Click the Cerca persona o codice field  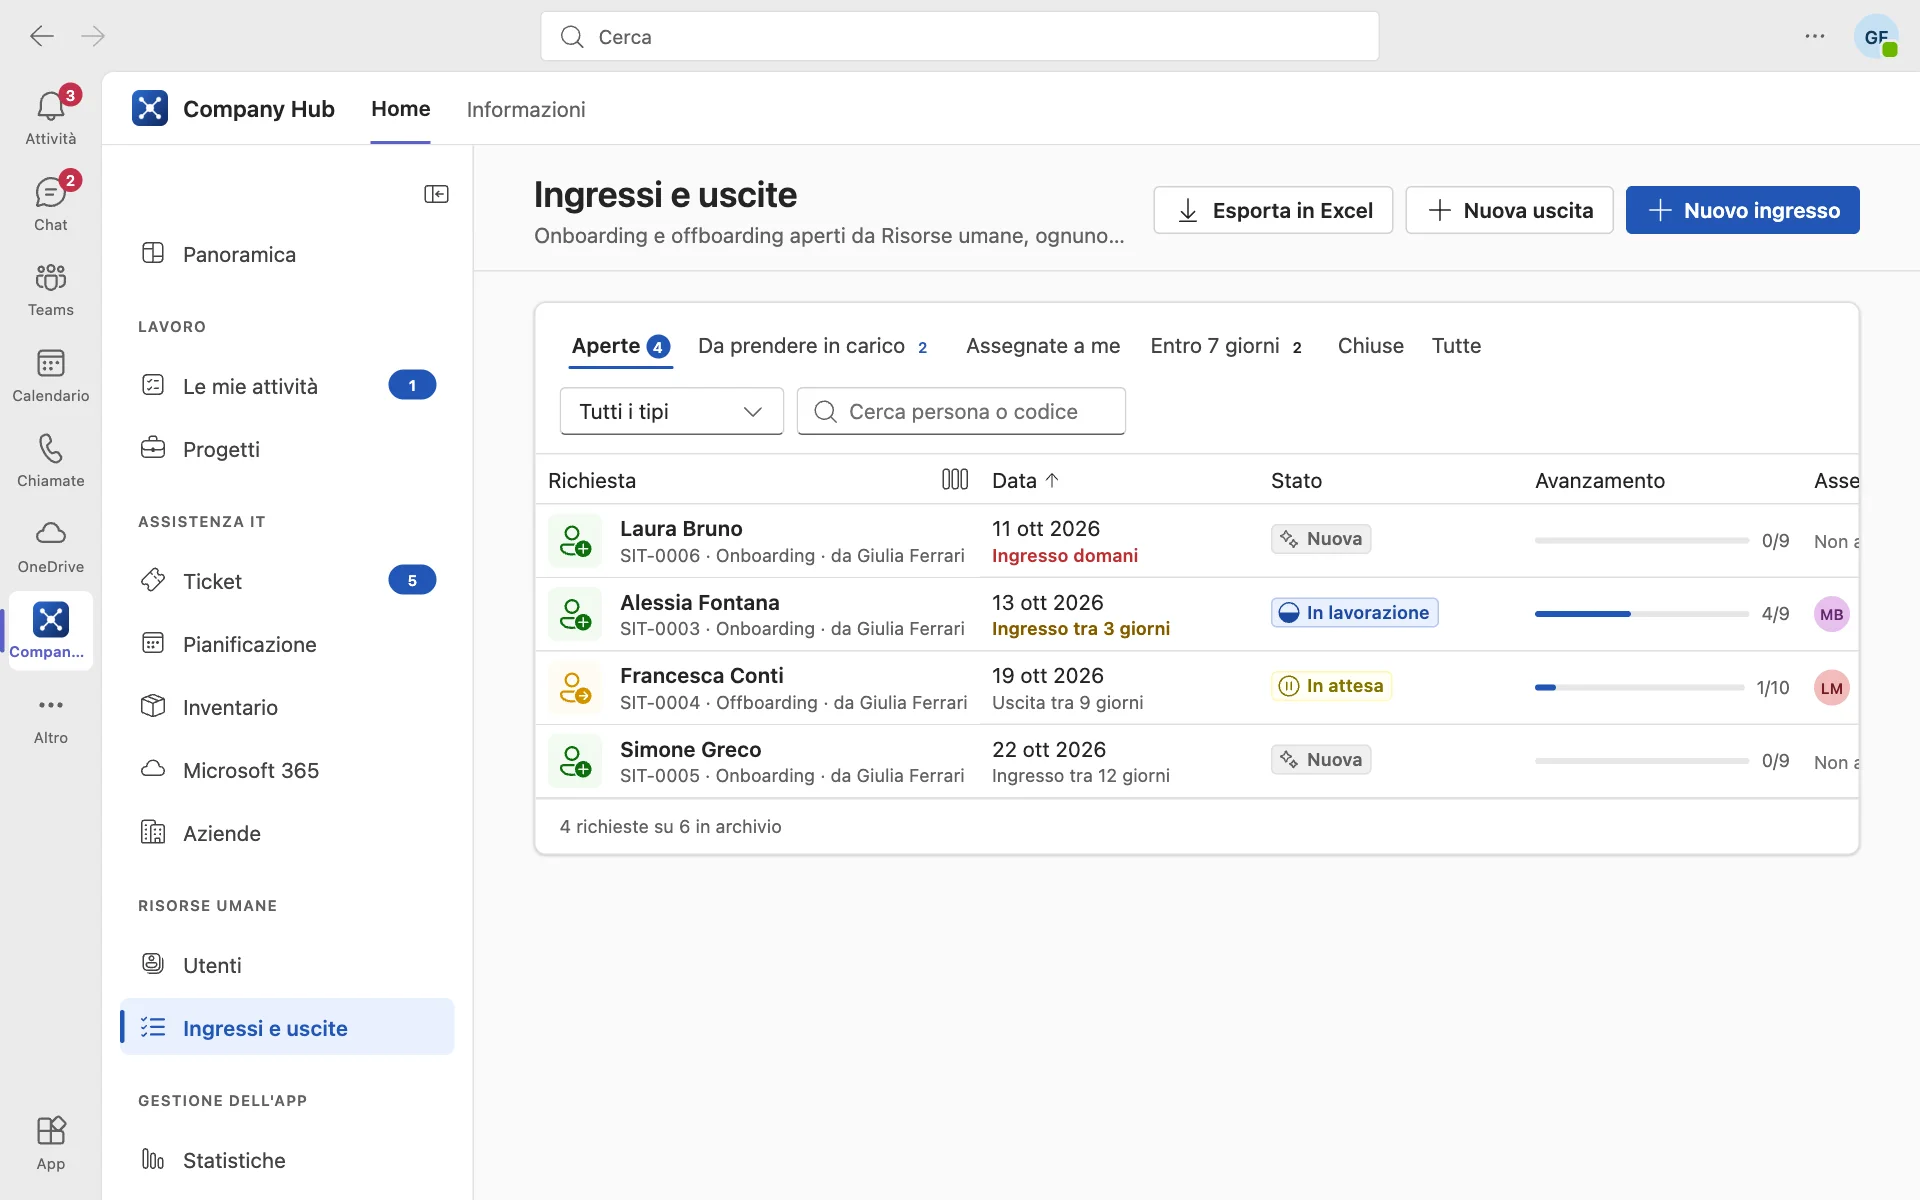click(x=961, y=411)
